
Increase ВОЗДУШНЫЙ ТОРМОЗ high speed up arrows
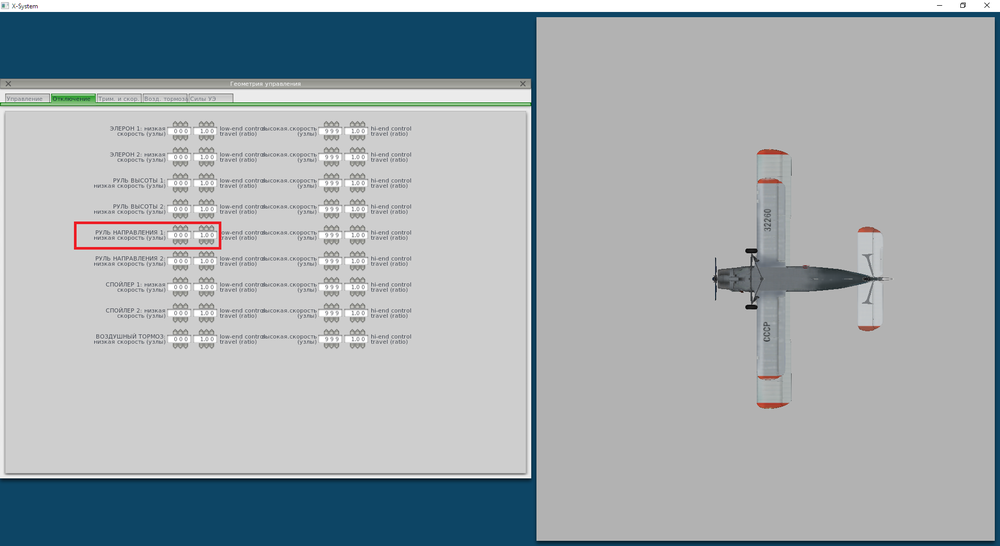coord(332,332)
